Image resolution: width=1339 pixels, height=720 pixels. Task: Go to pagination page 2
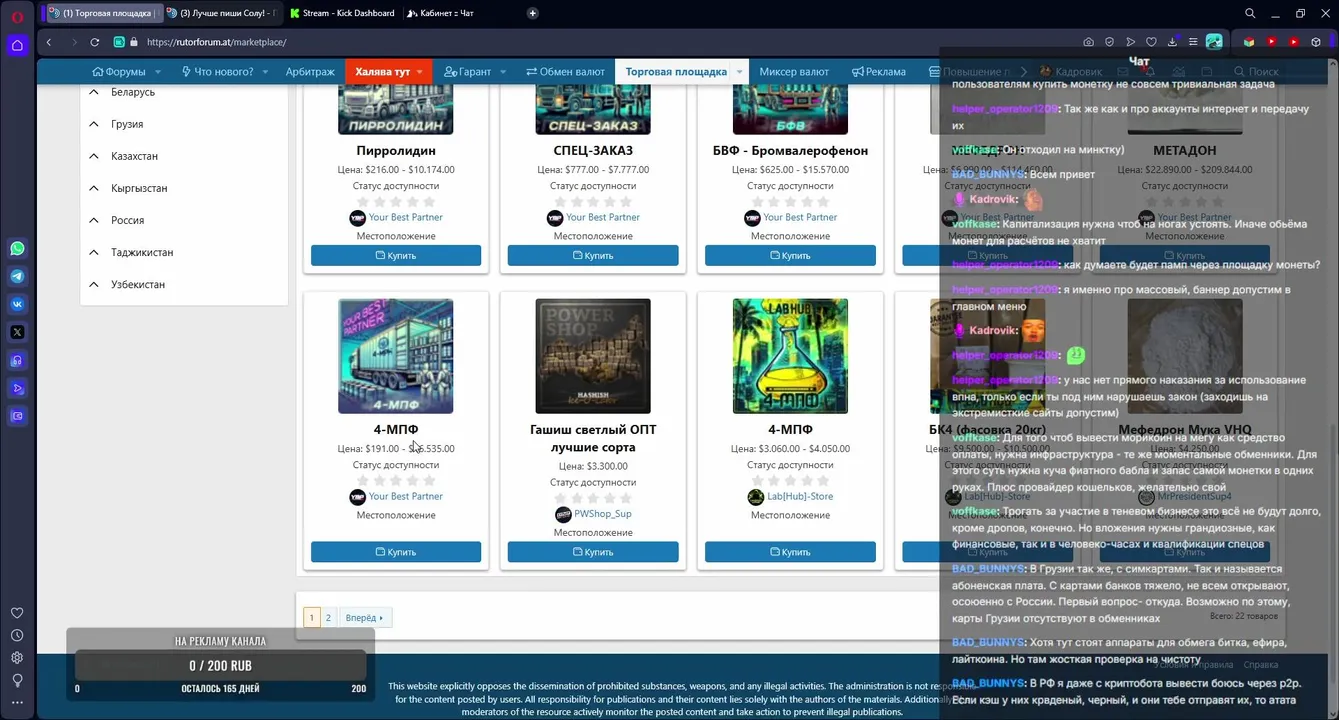pos(328,618)
